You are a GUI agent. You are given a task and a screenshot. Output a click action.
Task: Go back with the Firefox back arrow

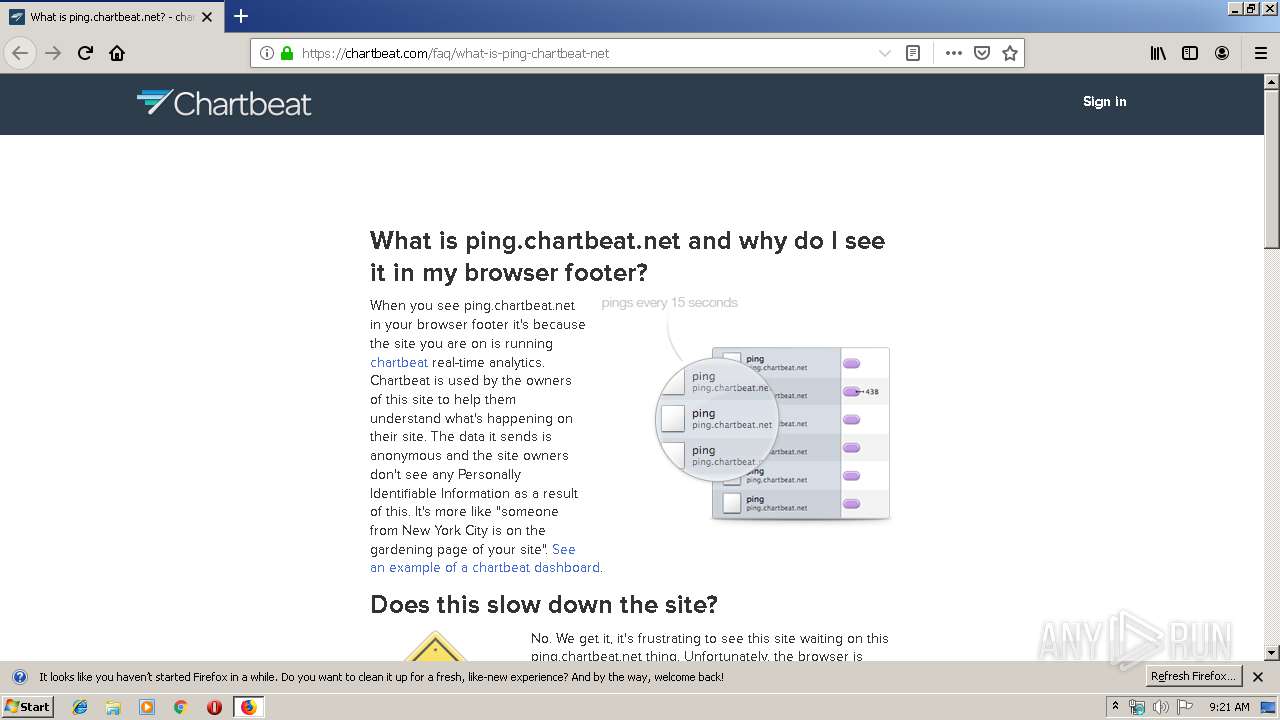[20, 53]
